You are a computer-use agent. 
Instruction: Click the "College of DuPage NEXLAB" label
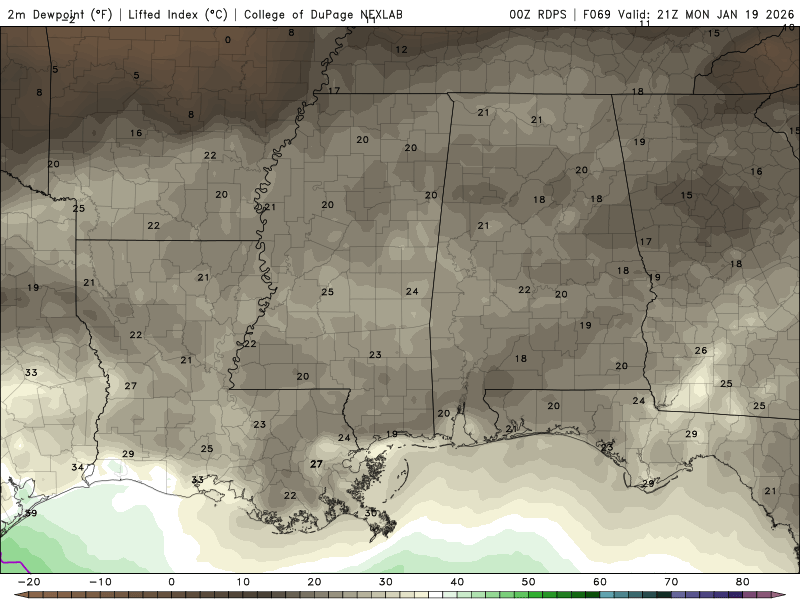323,15
